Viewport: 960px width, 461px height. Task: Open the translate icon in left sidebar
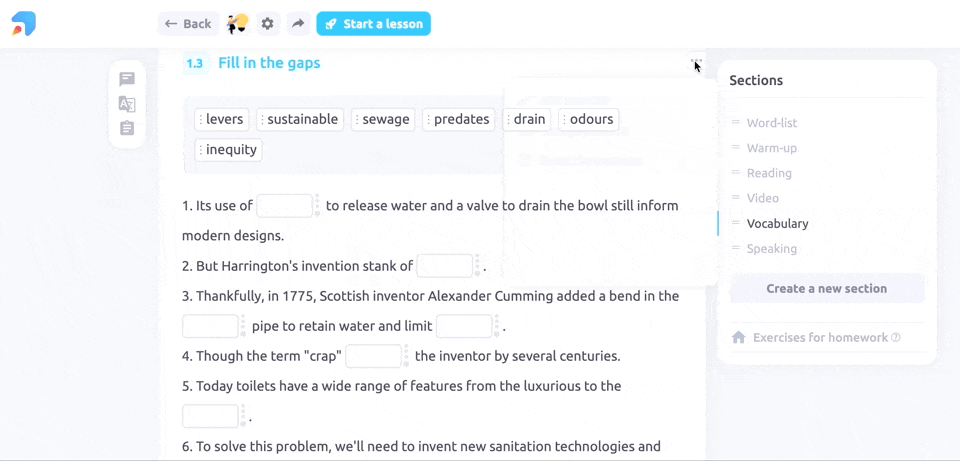tap(127, 104)
